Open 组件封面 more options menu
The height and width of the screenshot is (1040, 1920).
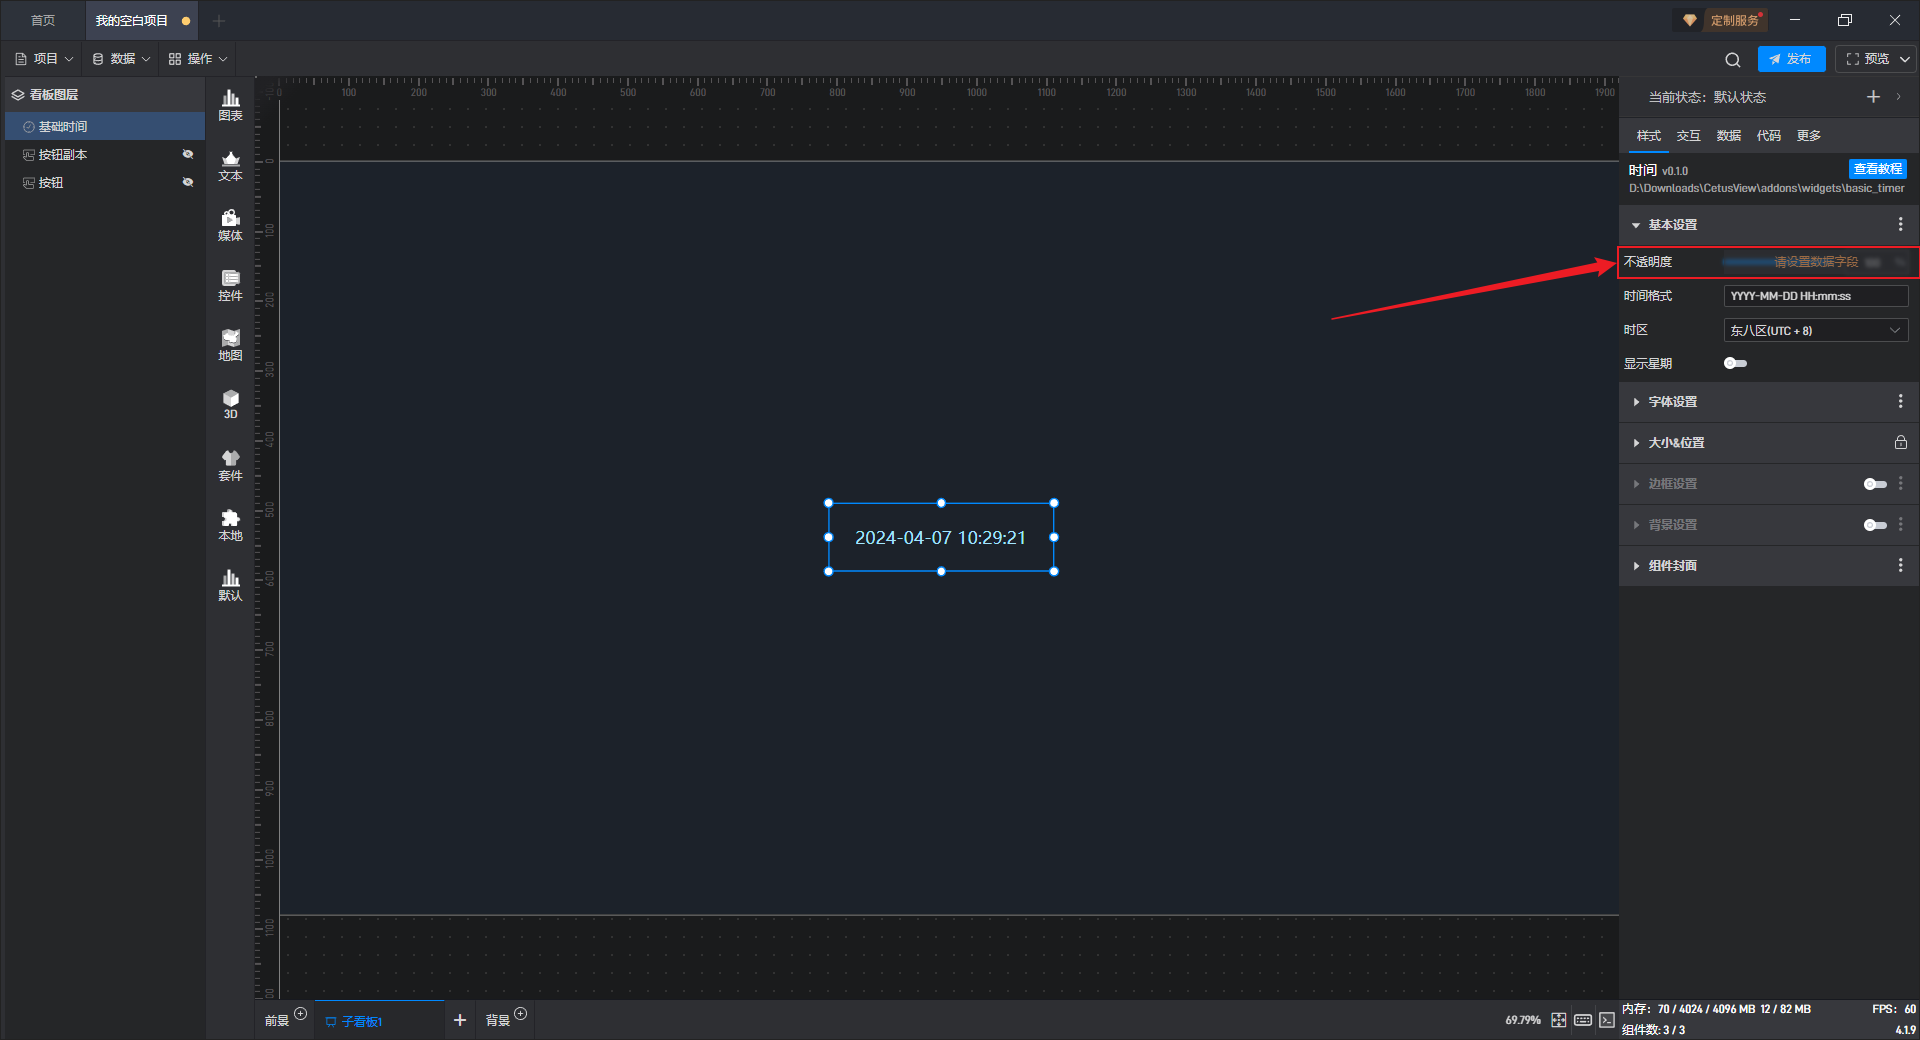(1900, 566)
